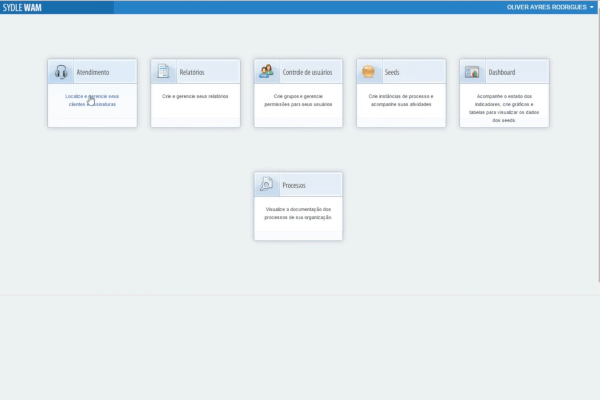Click the Controle de usuários people icon

(267, 72)
